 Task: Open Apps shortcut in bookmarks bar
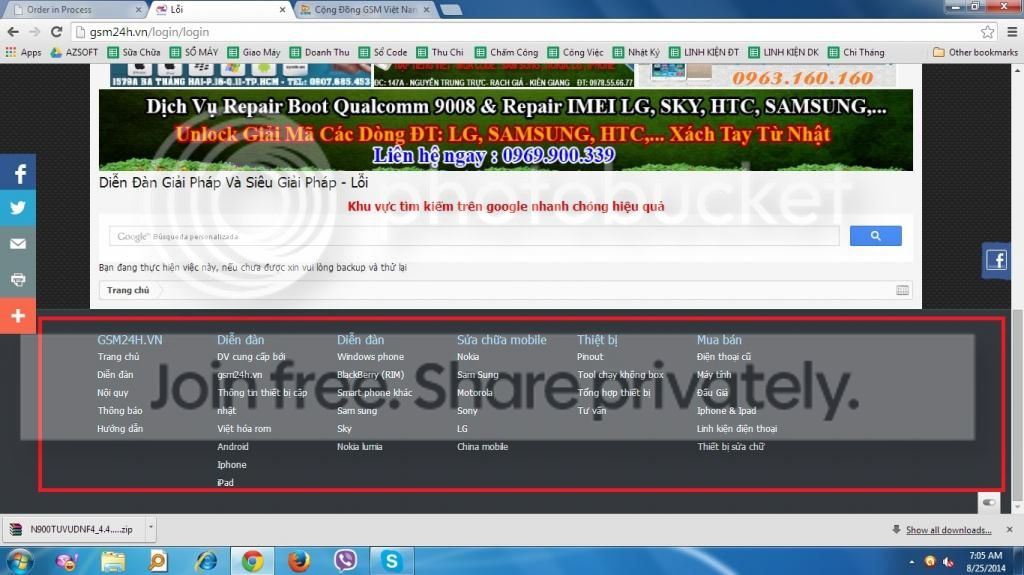tap(23, 52)
